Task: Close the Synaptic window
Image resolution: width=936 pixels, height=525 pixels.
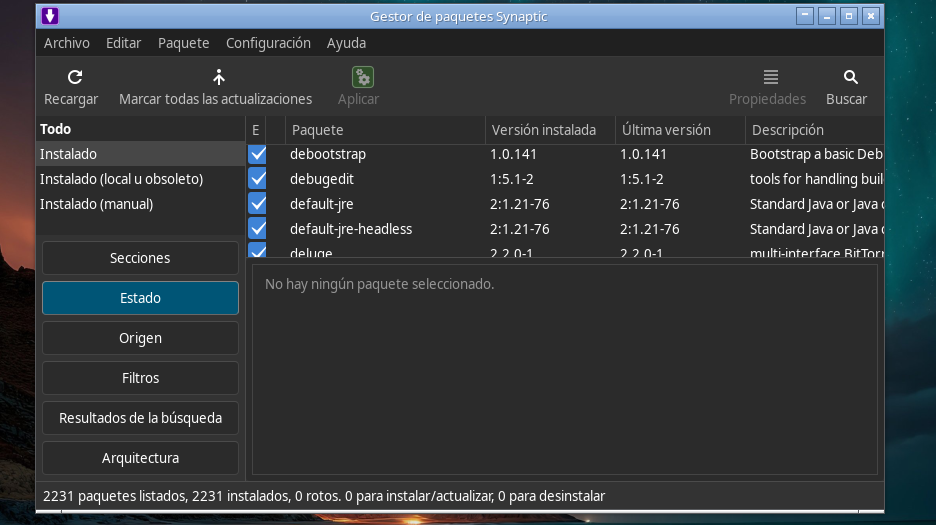Action: click(871, 16)
